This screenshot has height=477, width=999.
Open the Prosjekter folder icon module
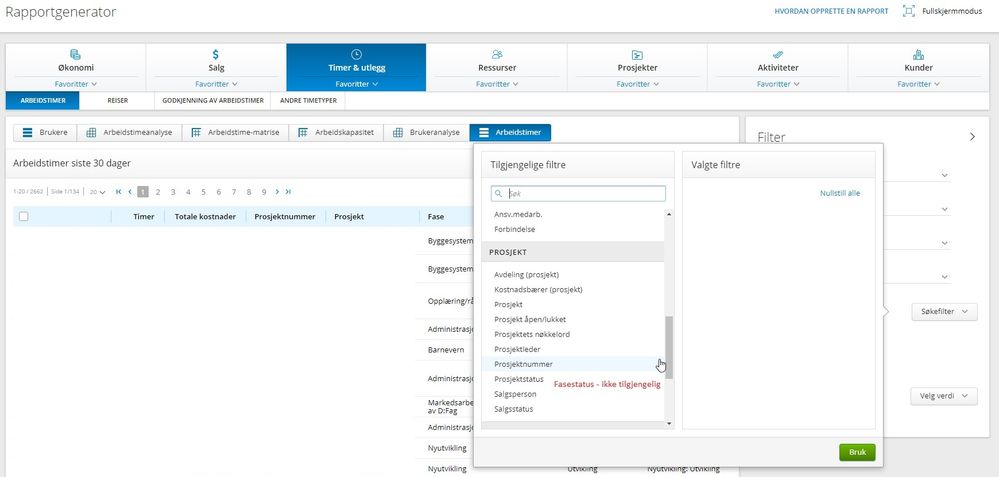(x=637, y=61)
